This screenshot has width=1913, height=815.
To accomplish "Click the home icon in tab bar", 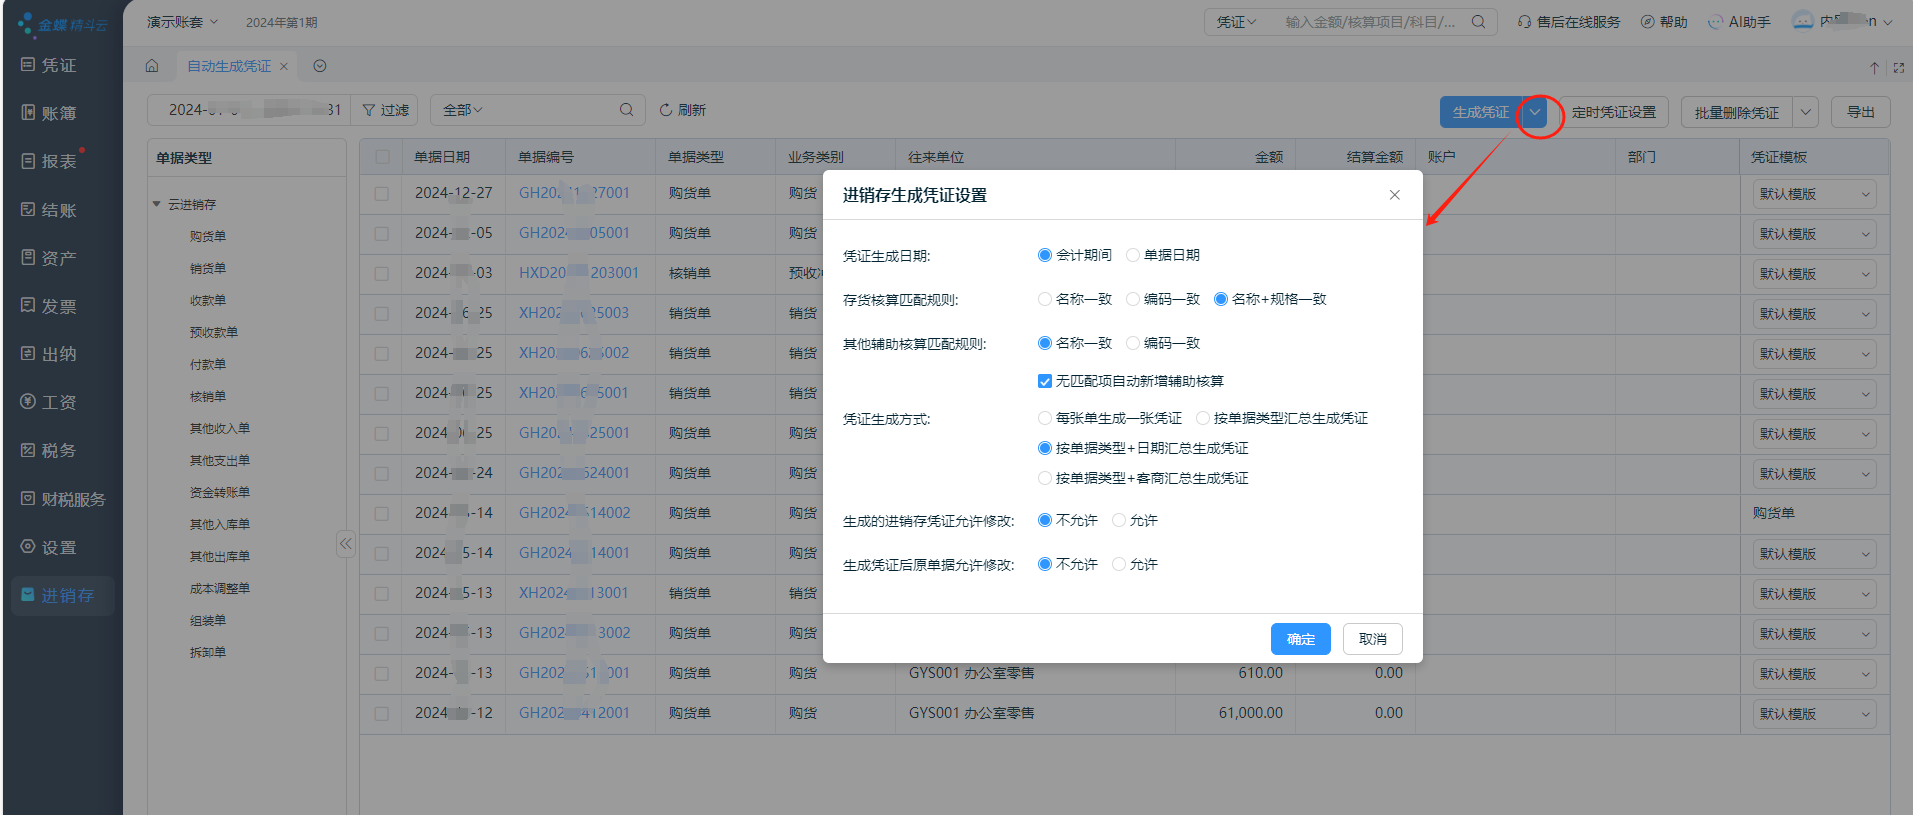I will tap(152, 66).
